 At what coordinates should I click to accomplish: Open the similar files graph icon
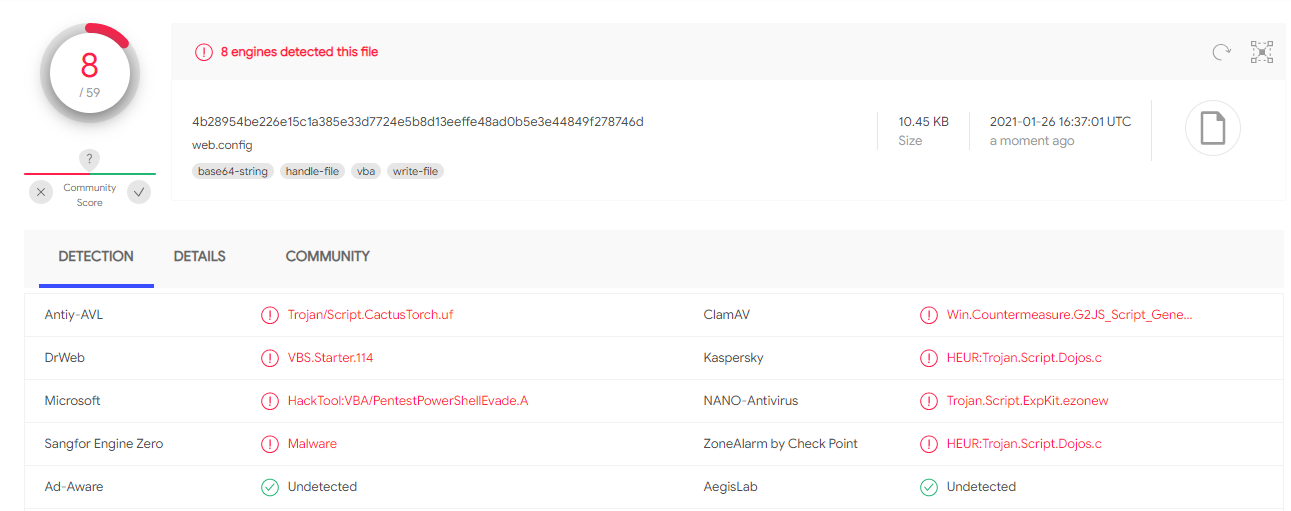coord(1262,52)
